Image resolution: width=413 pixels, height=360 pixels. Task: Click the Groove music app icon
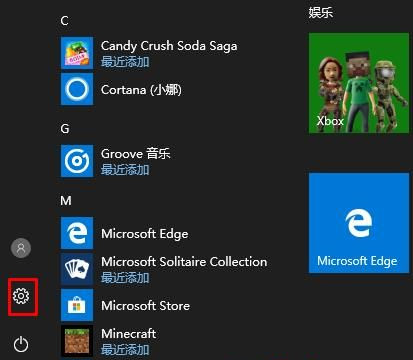pyautogui.click(x=77, y=161)
